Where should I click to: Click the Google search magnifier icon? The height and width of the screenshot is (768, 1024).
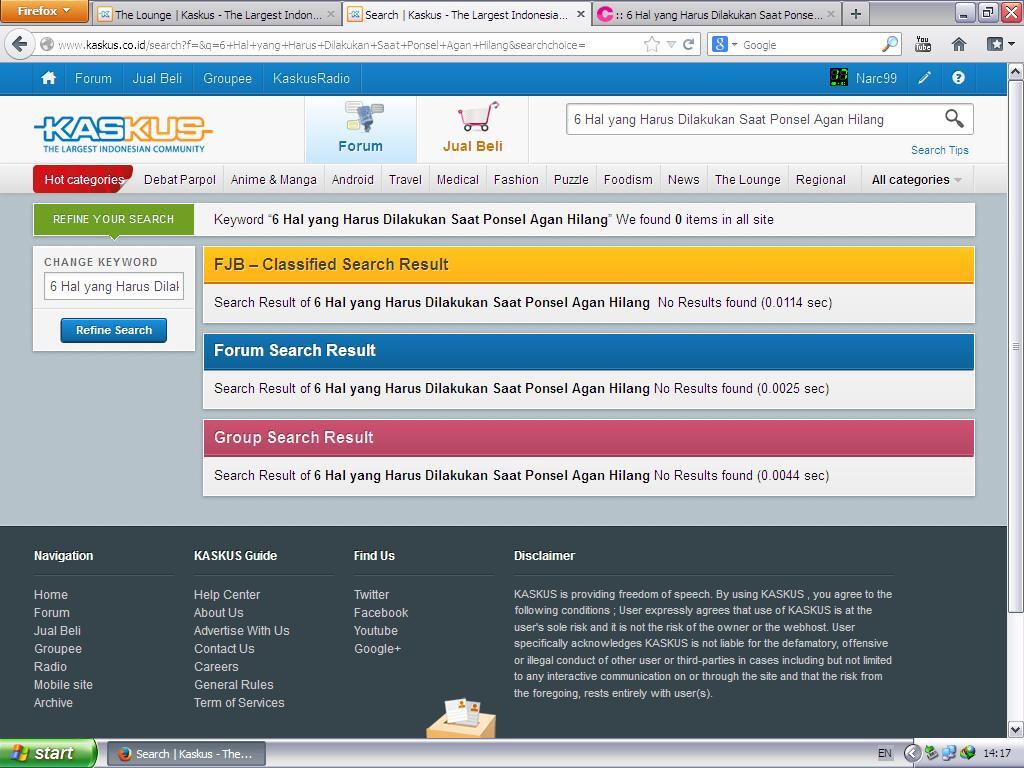(889, 44)
